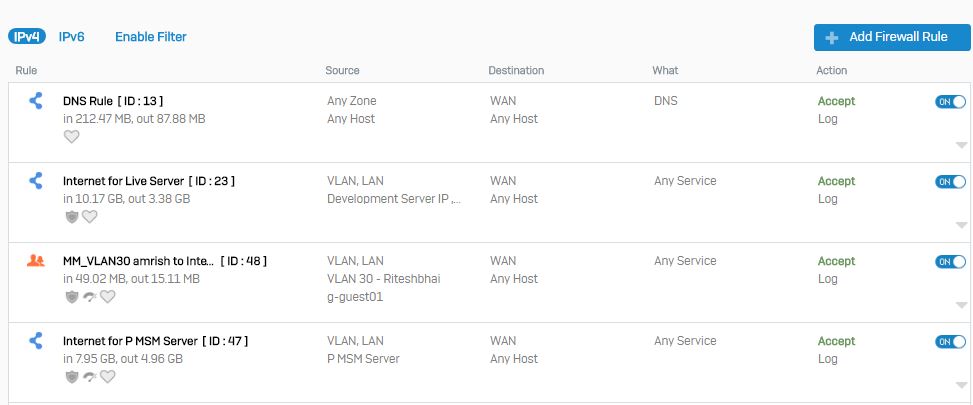Click the heartbeat icon under DNS Rule

pos(72,136)
